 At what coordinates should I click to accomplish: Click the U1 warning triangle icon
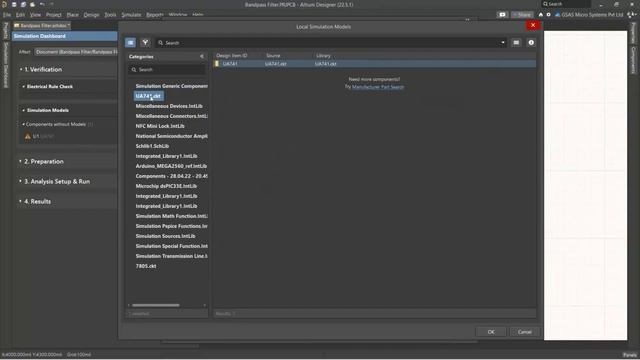28,136
